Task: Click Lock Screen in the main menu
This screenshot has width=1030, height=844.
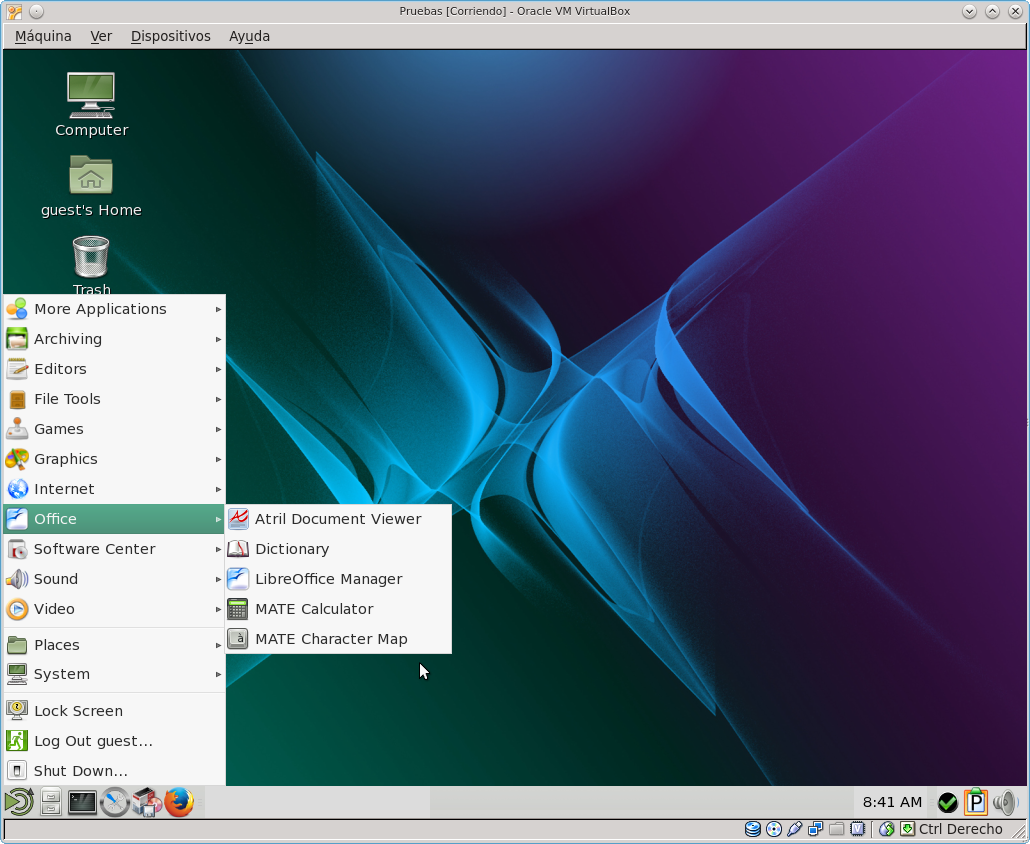Action: pos(78,711)
